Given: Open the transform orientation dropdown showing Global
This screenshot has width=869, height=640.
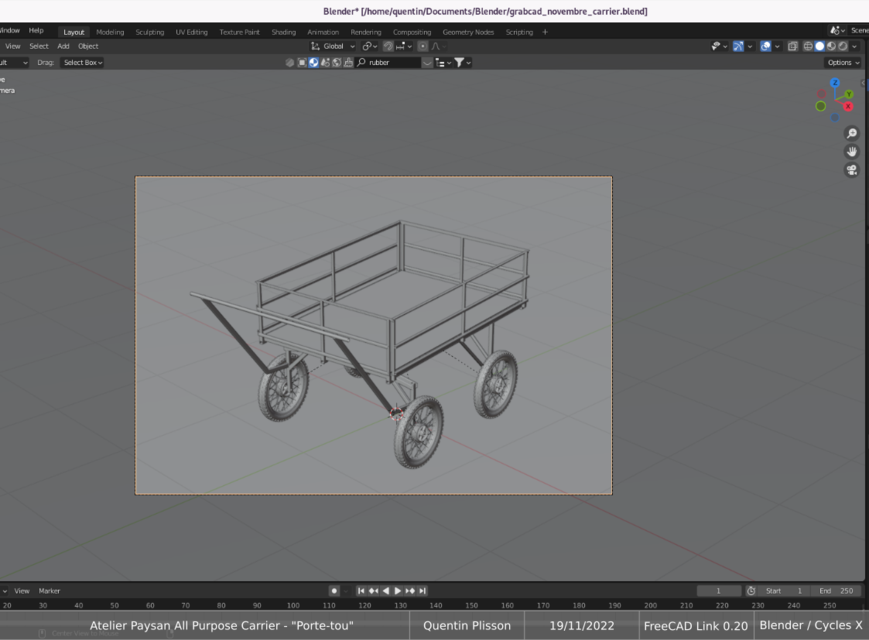Looking at the screenshot, I should point(334,45).
